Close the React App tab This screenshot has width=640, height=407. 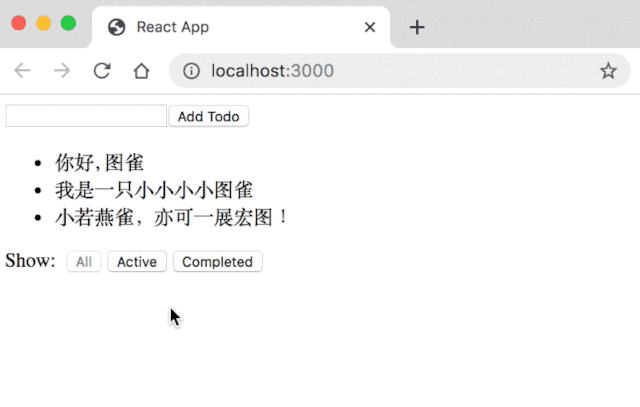point(370,27)
